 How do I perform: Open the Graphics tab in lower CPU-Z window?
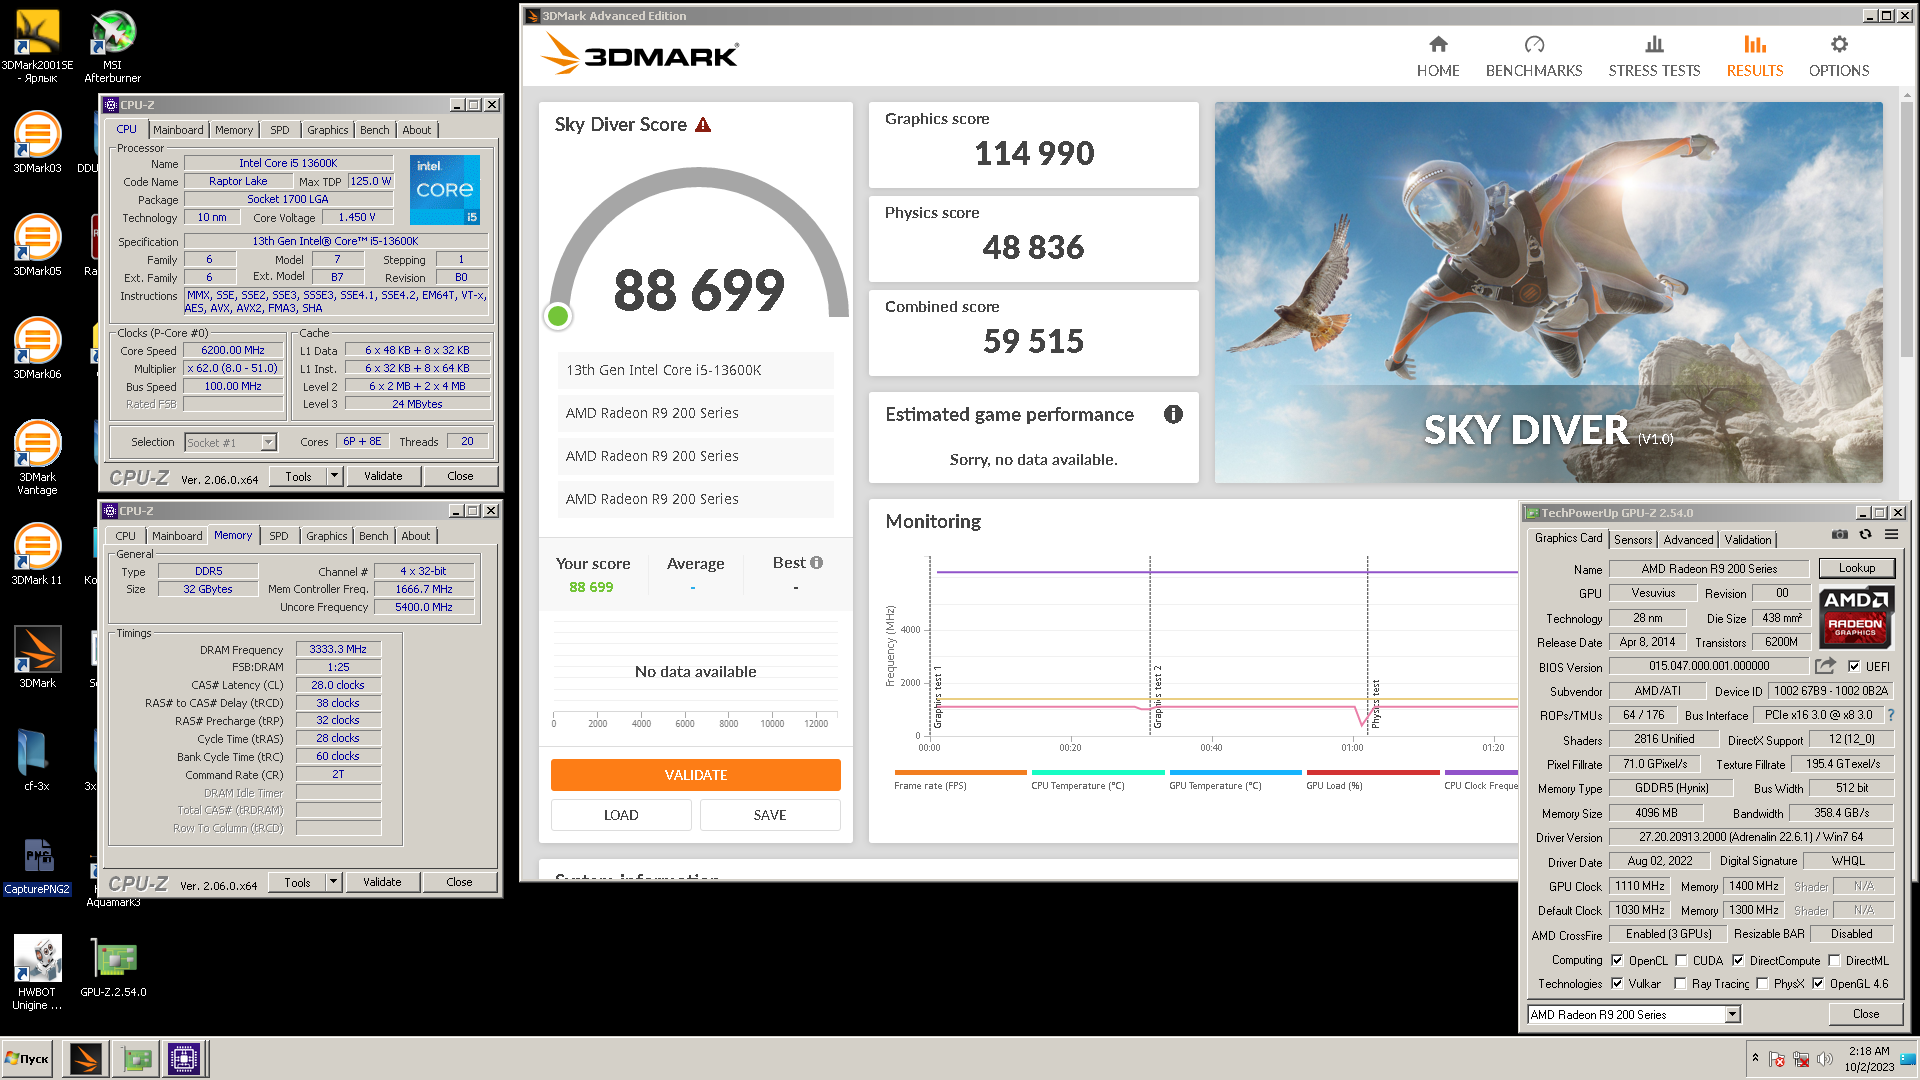(327, 536)
